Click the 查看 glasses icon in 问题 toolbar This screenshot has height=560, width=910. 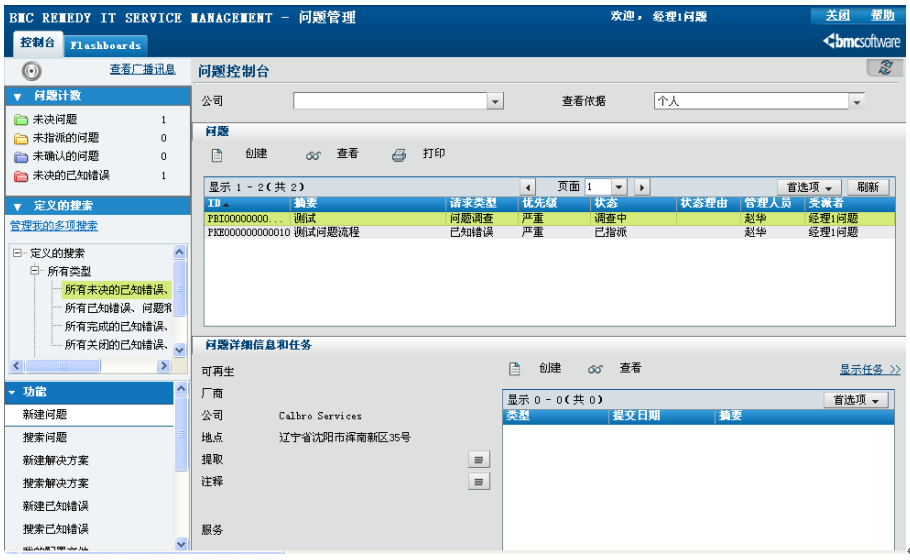pyautogui.click(x=313, y=156)
